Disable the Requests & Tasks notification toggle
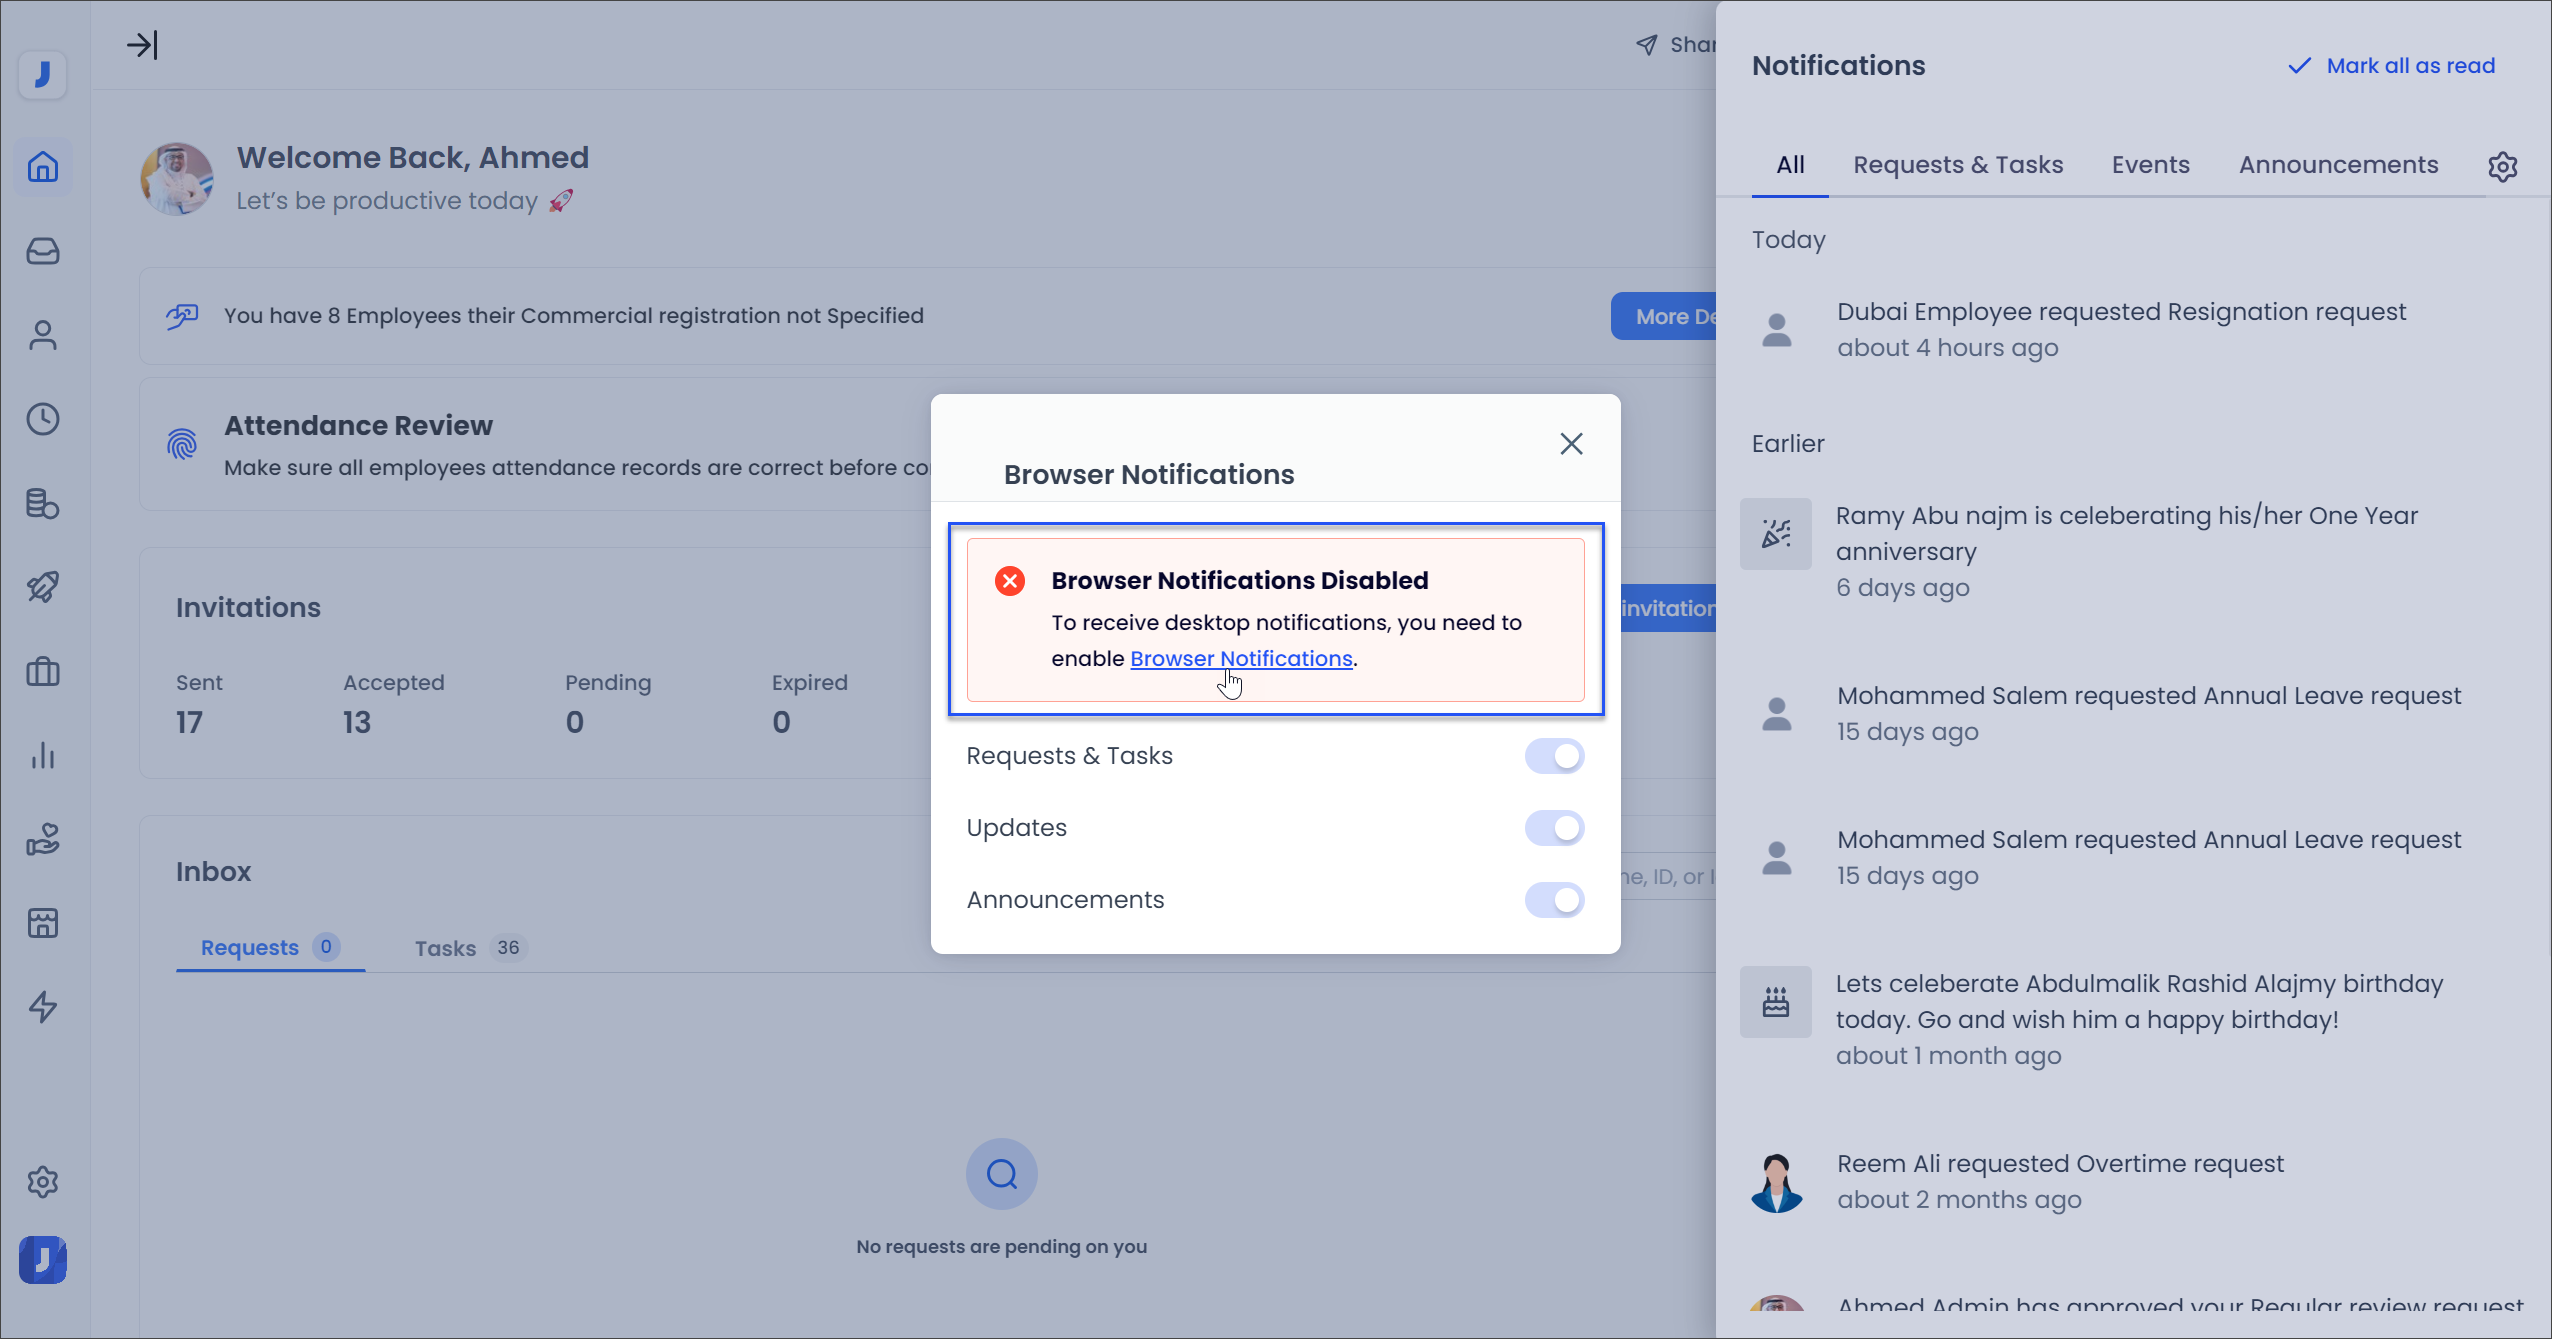Viewport: 2552px width, 1339px height. (x=1554, y=756)
